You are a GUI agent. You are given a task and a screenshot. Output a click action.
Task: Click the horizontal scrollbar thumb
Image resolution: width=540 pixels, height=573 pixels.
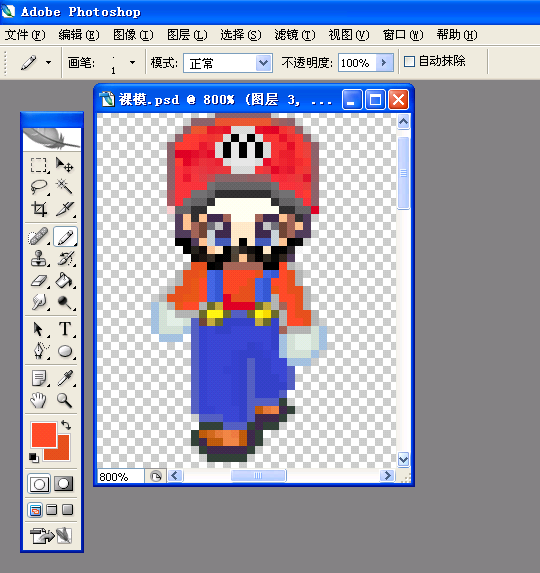click(258, 476)
